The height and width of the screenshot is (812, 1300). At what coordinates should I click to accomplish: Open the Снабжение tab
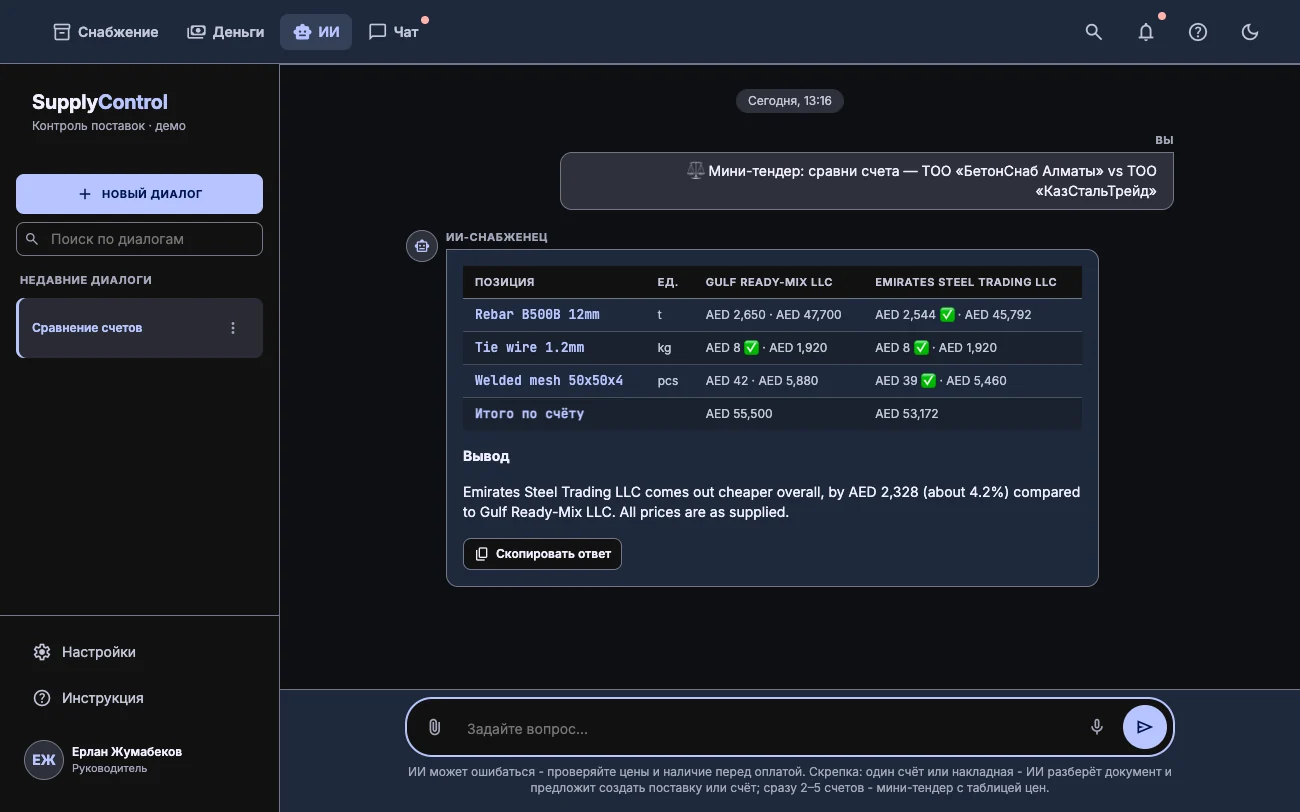(106, 32)
